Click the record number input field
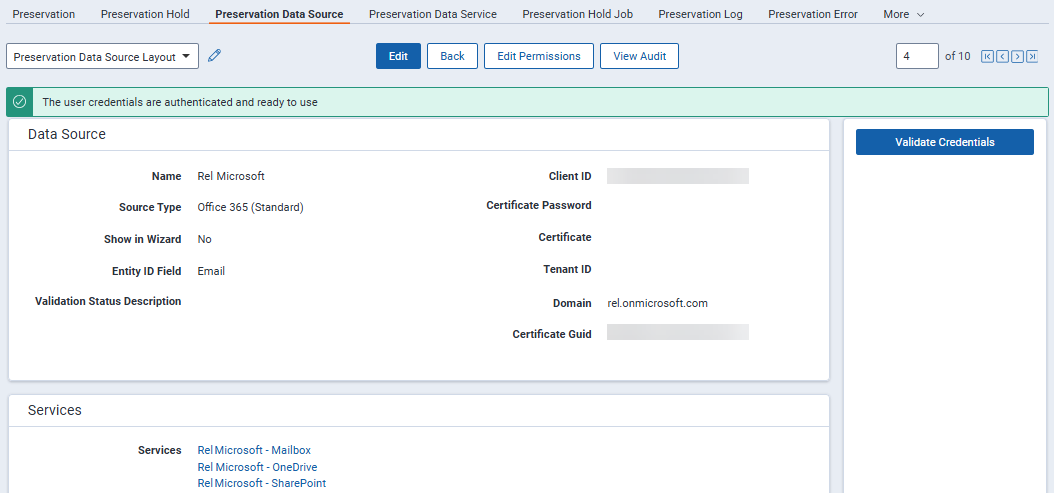The image size is (1054, 493). [x=917, y=56]
